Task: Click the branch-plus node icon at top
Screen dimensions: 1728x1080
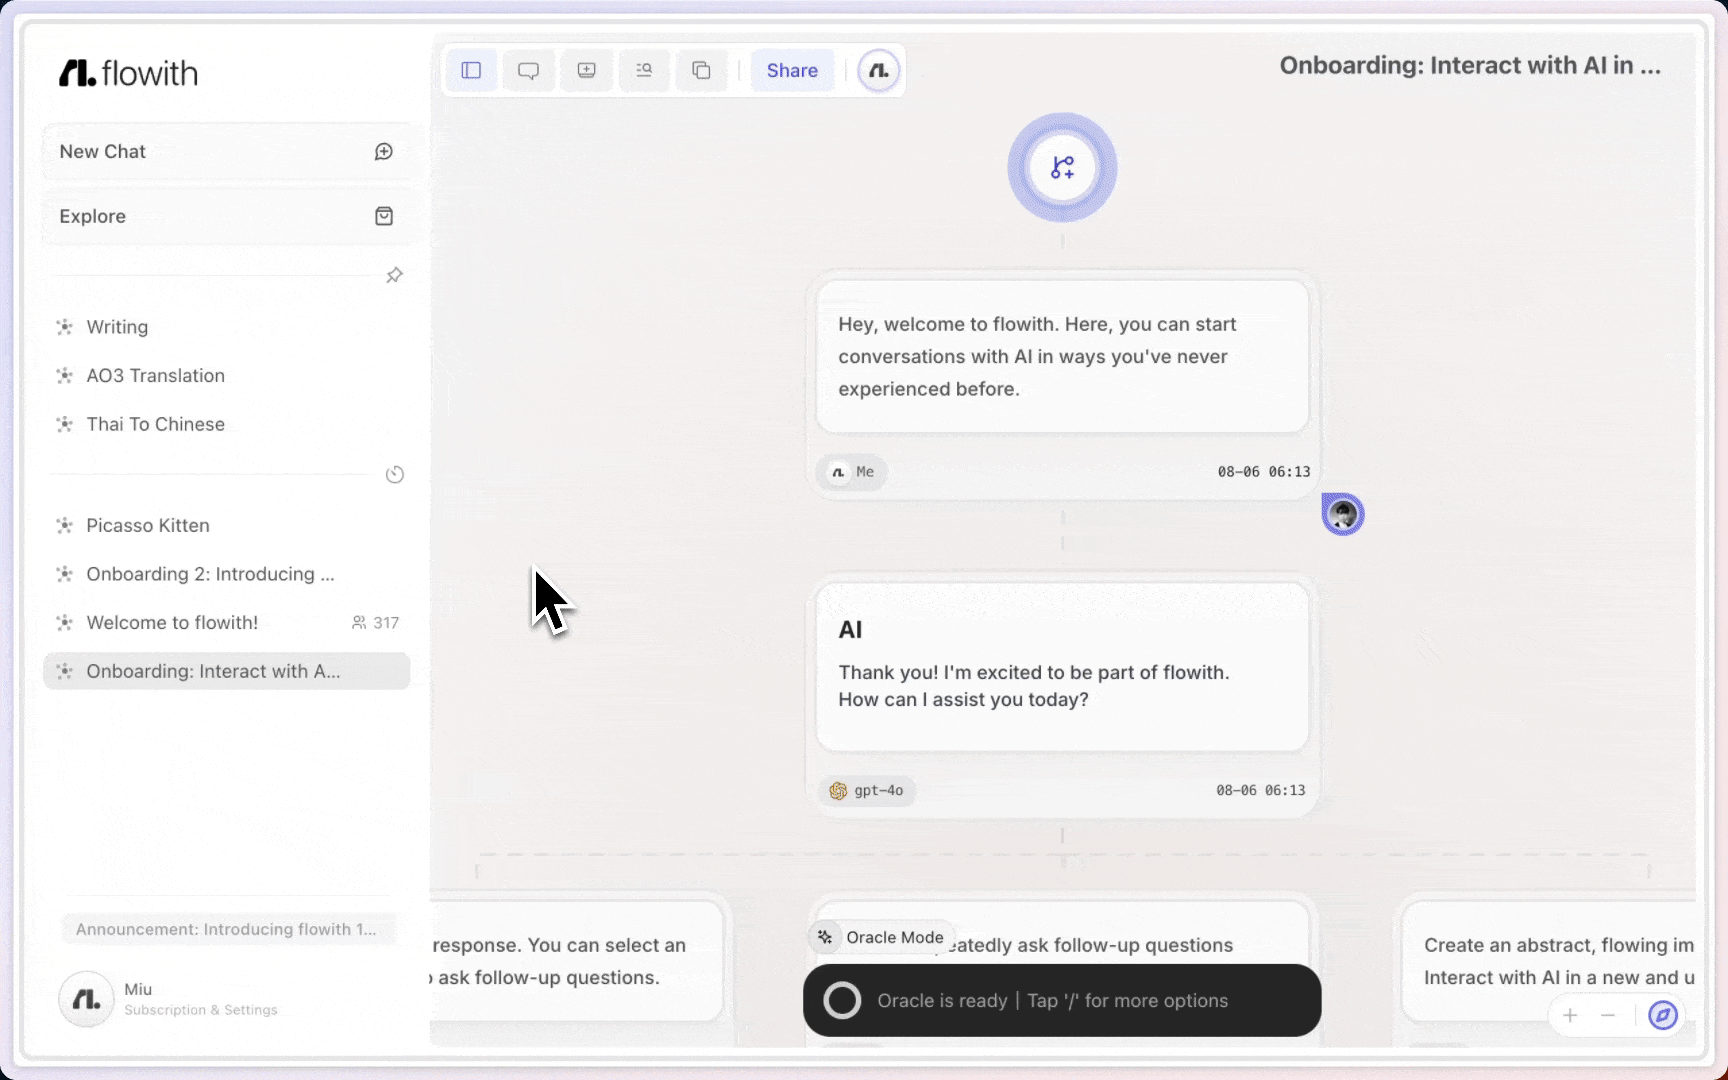Action: (1062, 168)
